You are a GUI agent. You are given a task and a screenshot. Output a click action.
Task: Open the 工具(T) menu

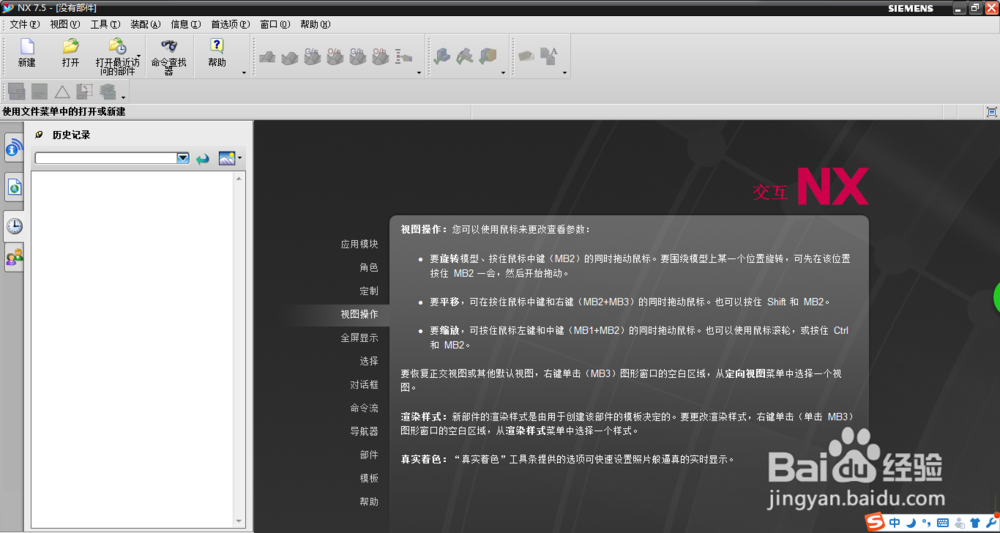tap(105, 24)
